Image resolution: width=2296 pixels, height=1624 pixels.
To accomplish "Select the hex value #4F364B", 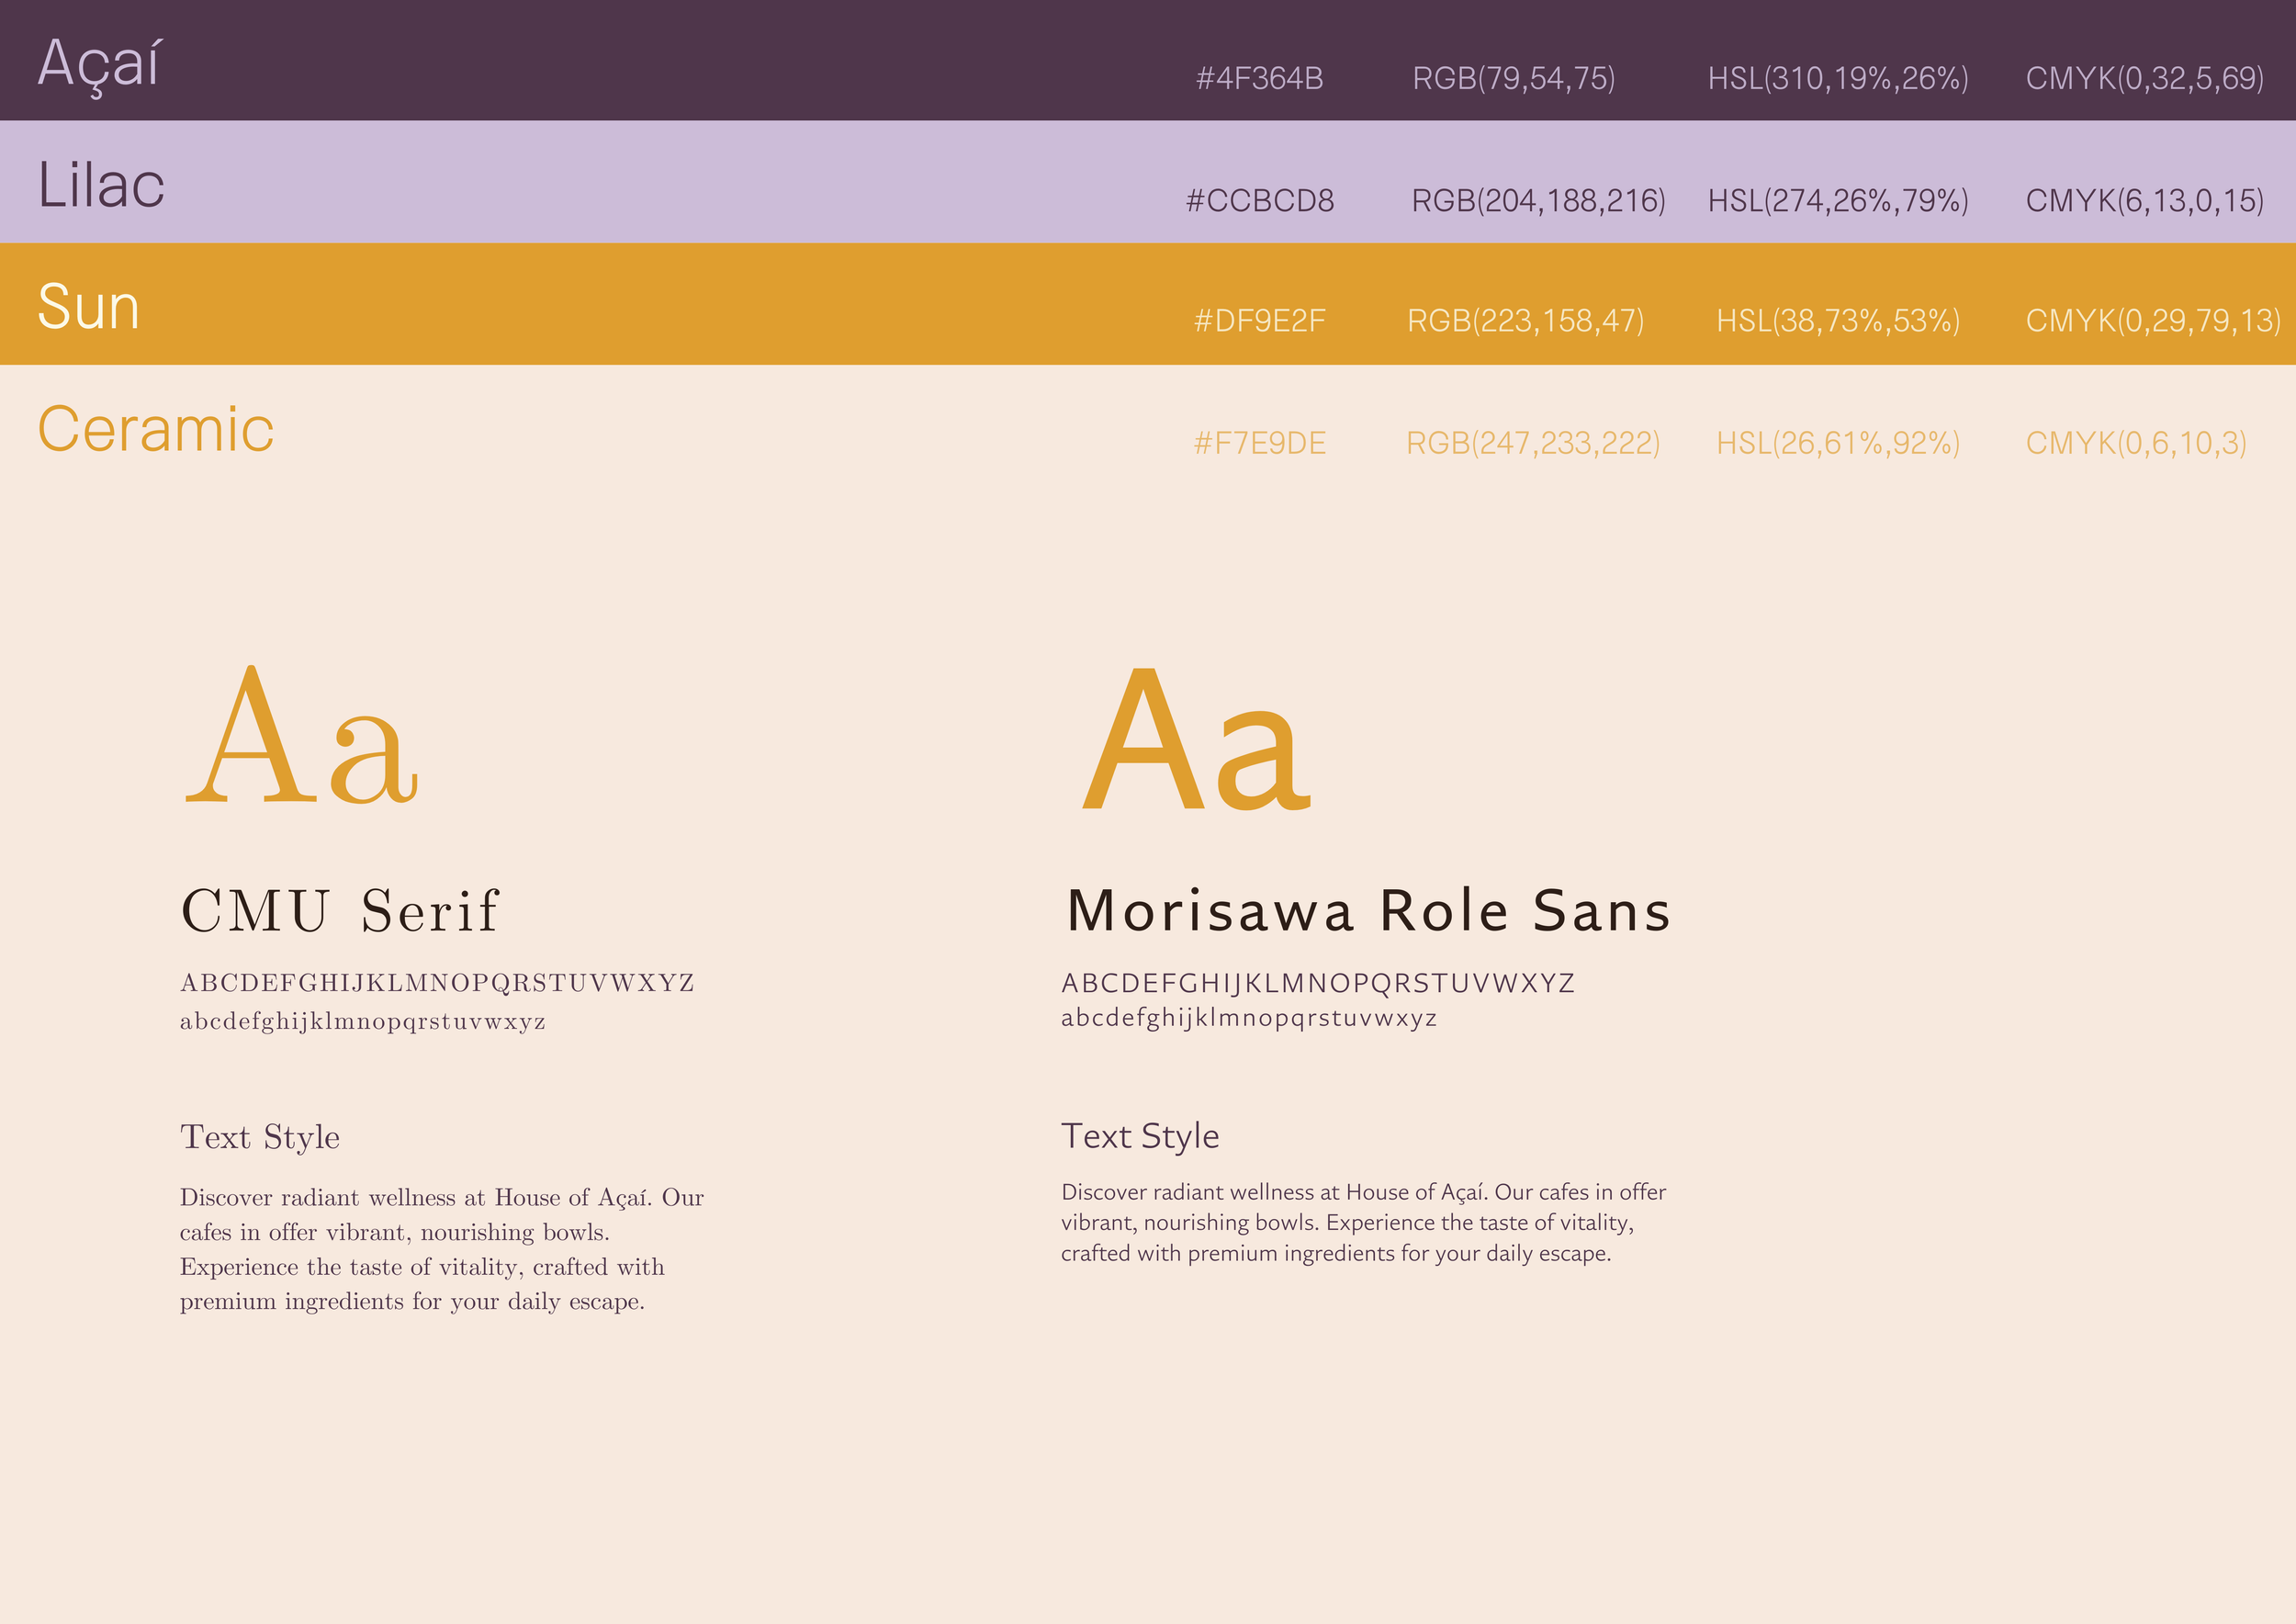I will click(1259, 78).
